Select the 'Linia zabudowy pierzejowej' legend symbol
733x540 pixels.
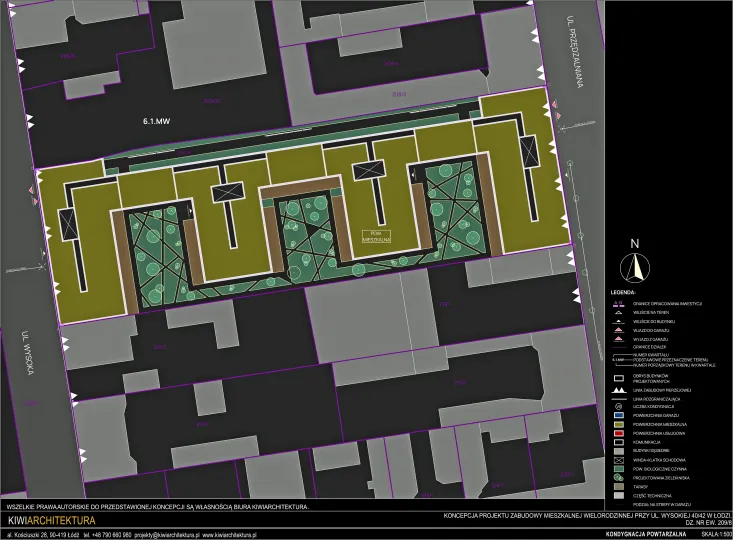point(619,388)
